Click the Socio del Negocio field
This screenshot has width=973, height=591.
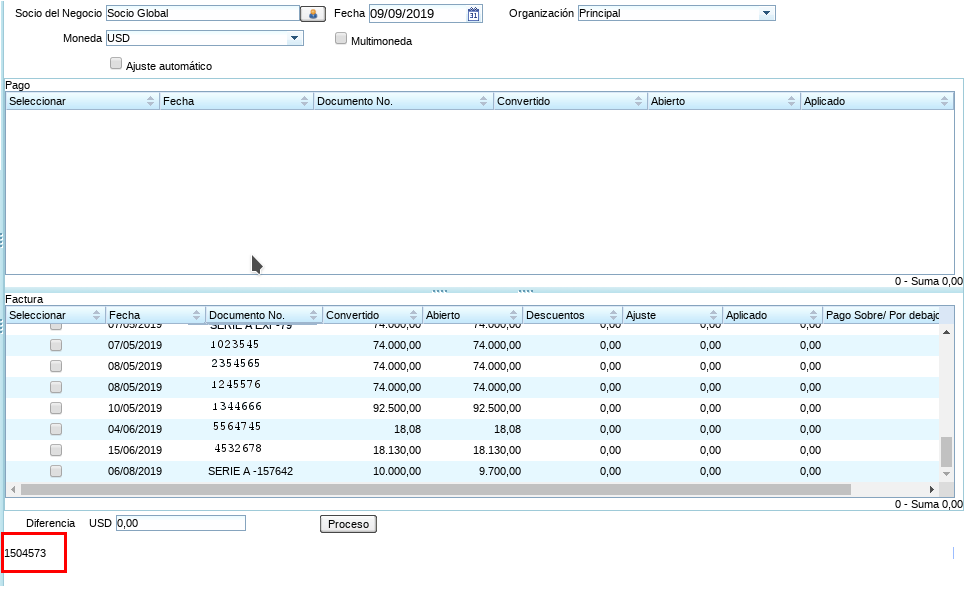click(x=202, y=14)
